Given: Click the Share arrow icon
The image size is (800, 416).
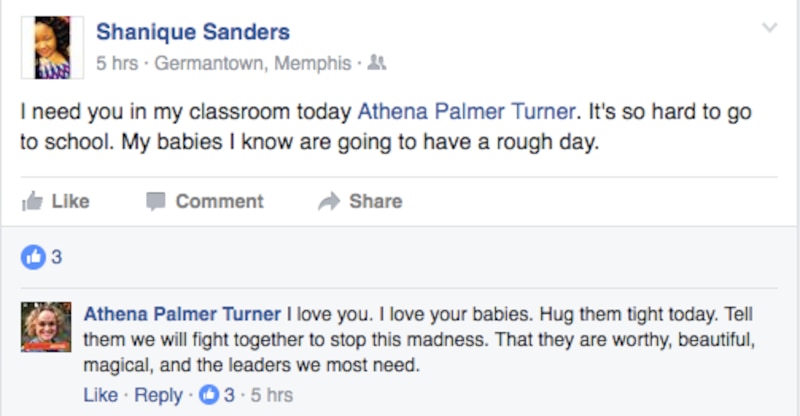Looking at the screenshot, I should (x=329, y=202).
